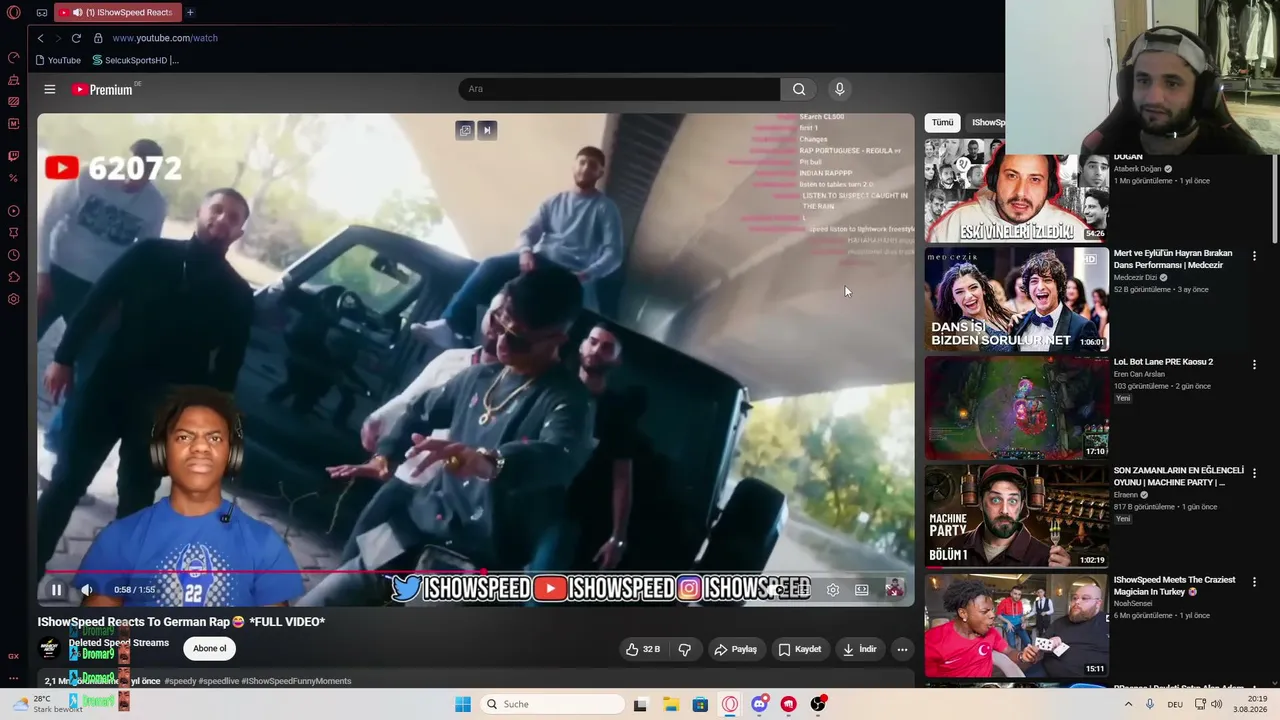Show hidden system tray icons

1129,704
